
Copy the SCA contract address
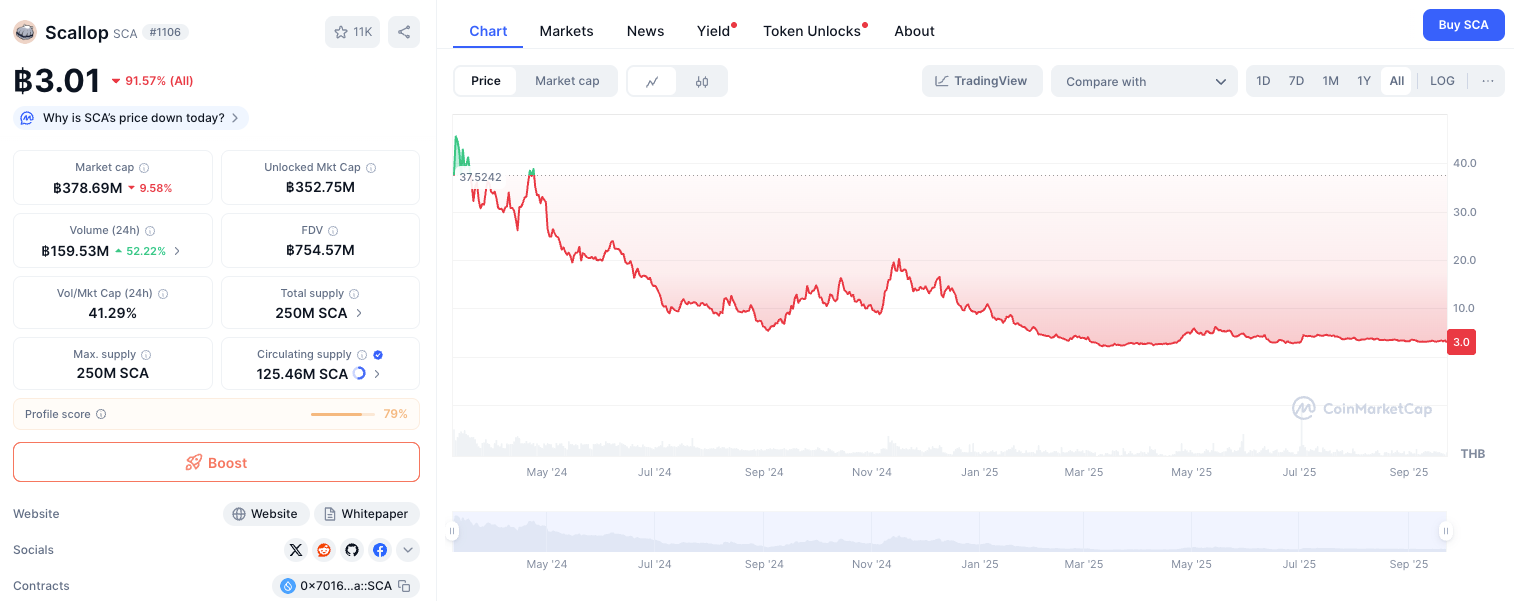[404, 586]
